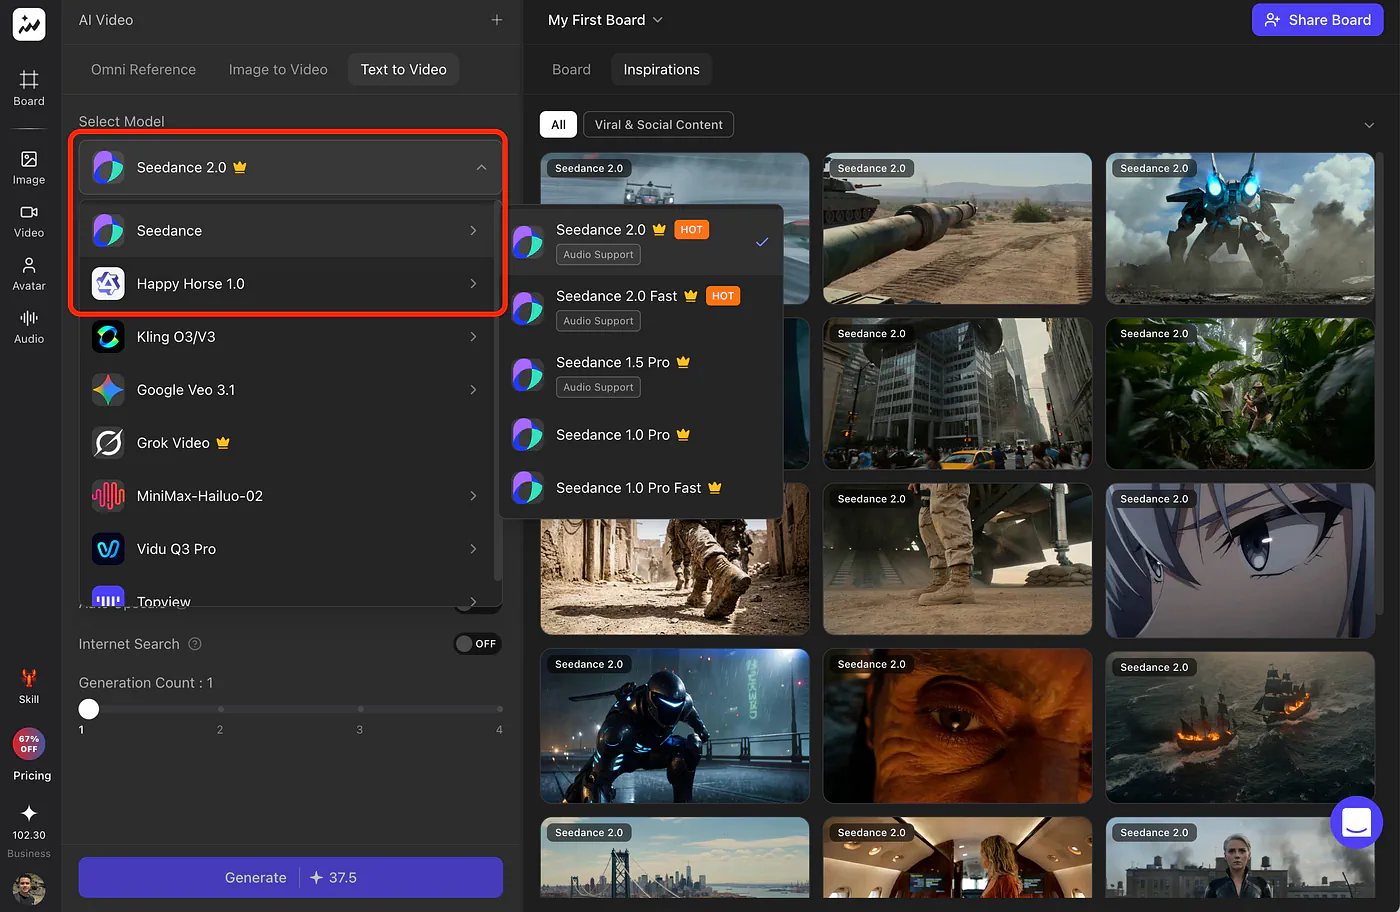Click the Pricing link in sidebar

pyautogui.click(x=32, y=775)
